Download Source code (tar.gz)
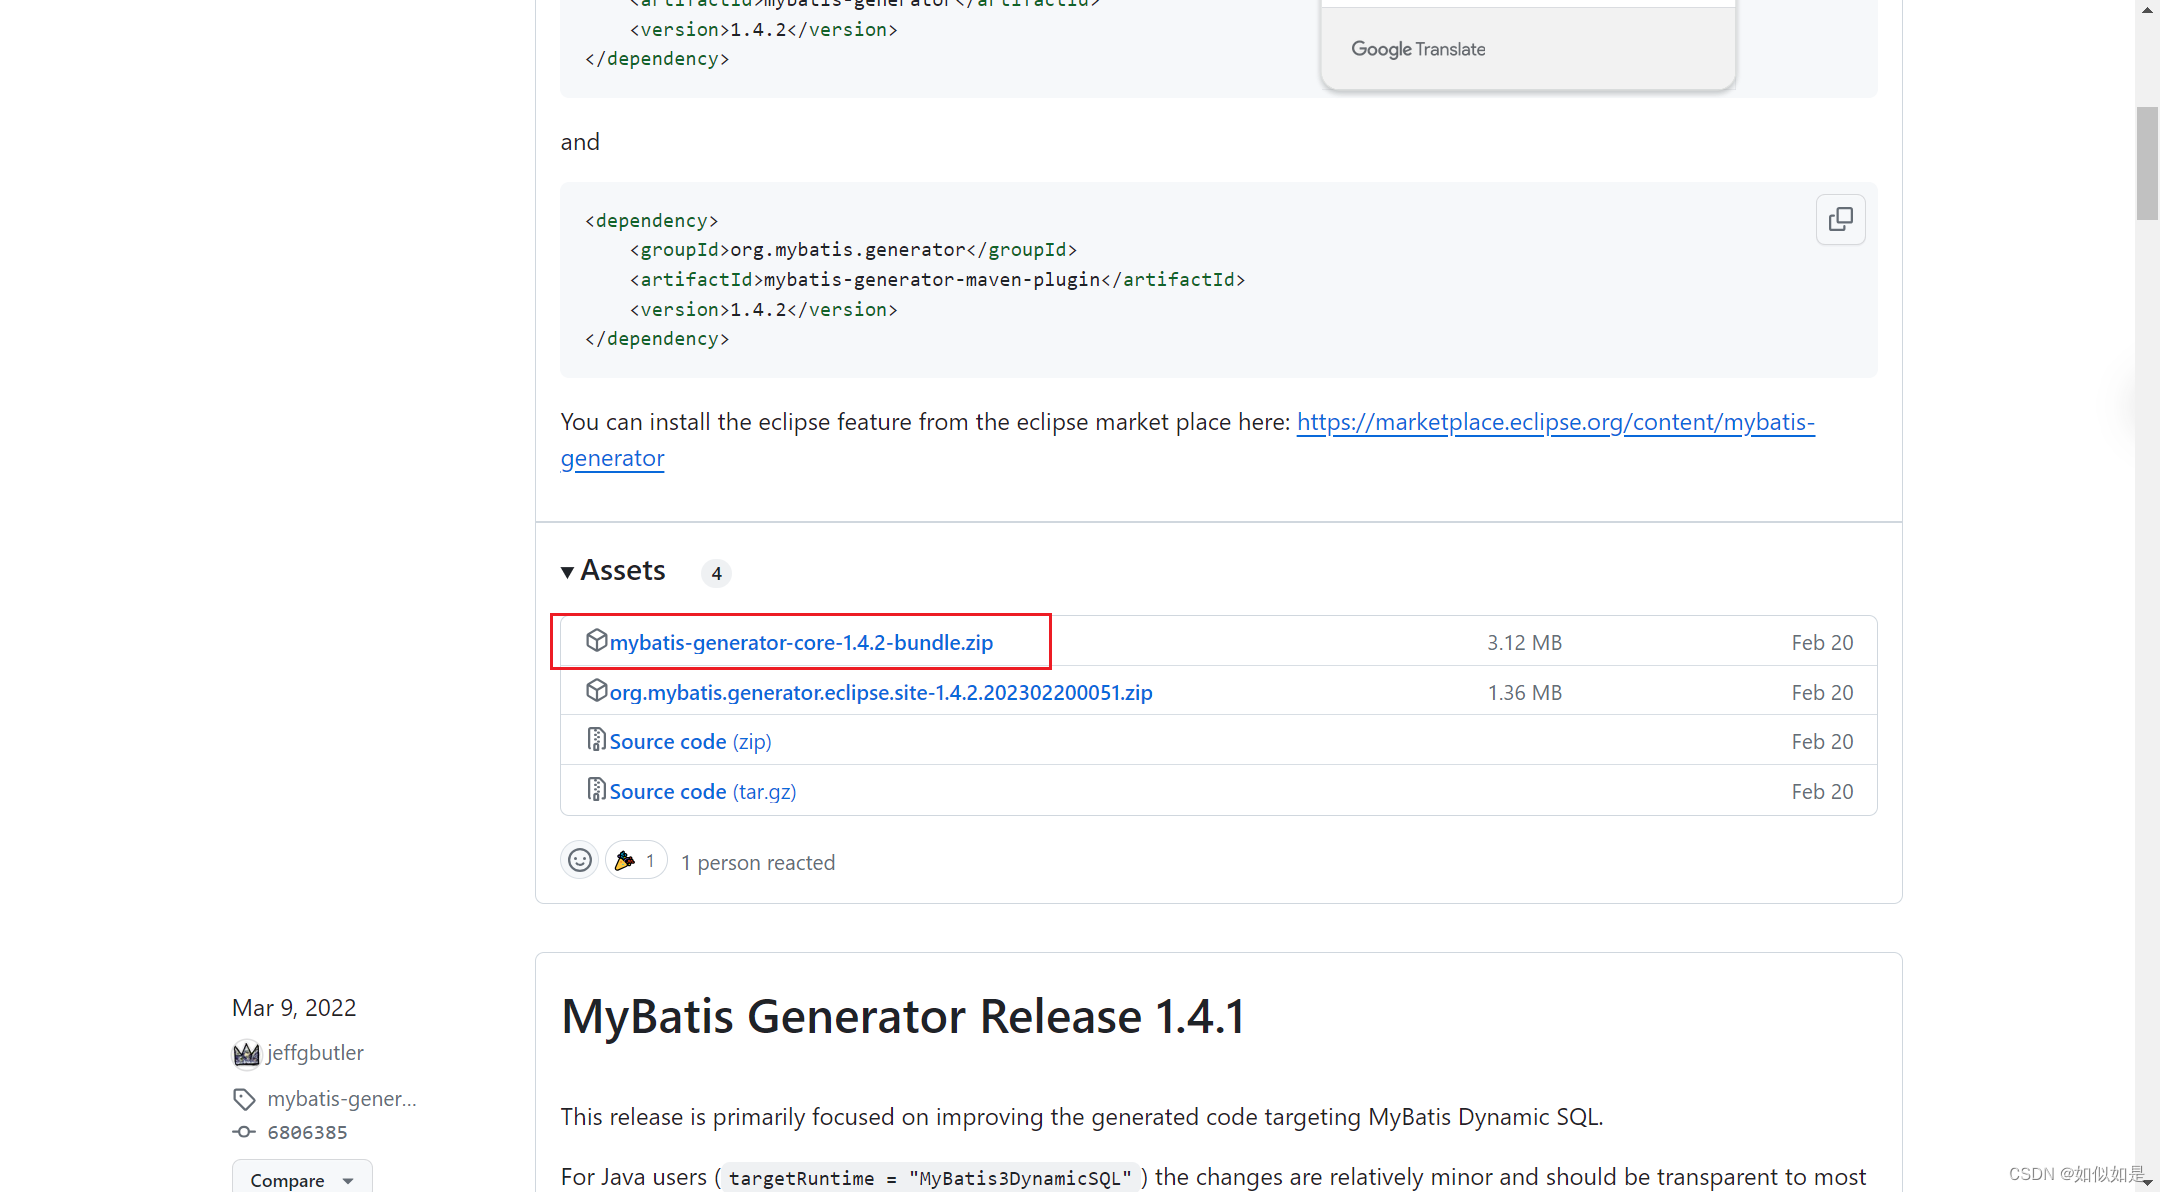This screenshot has height=1192, width=2160. click(702, 792)
